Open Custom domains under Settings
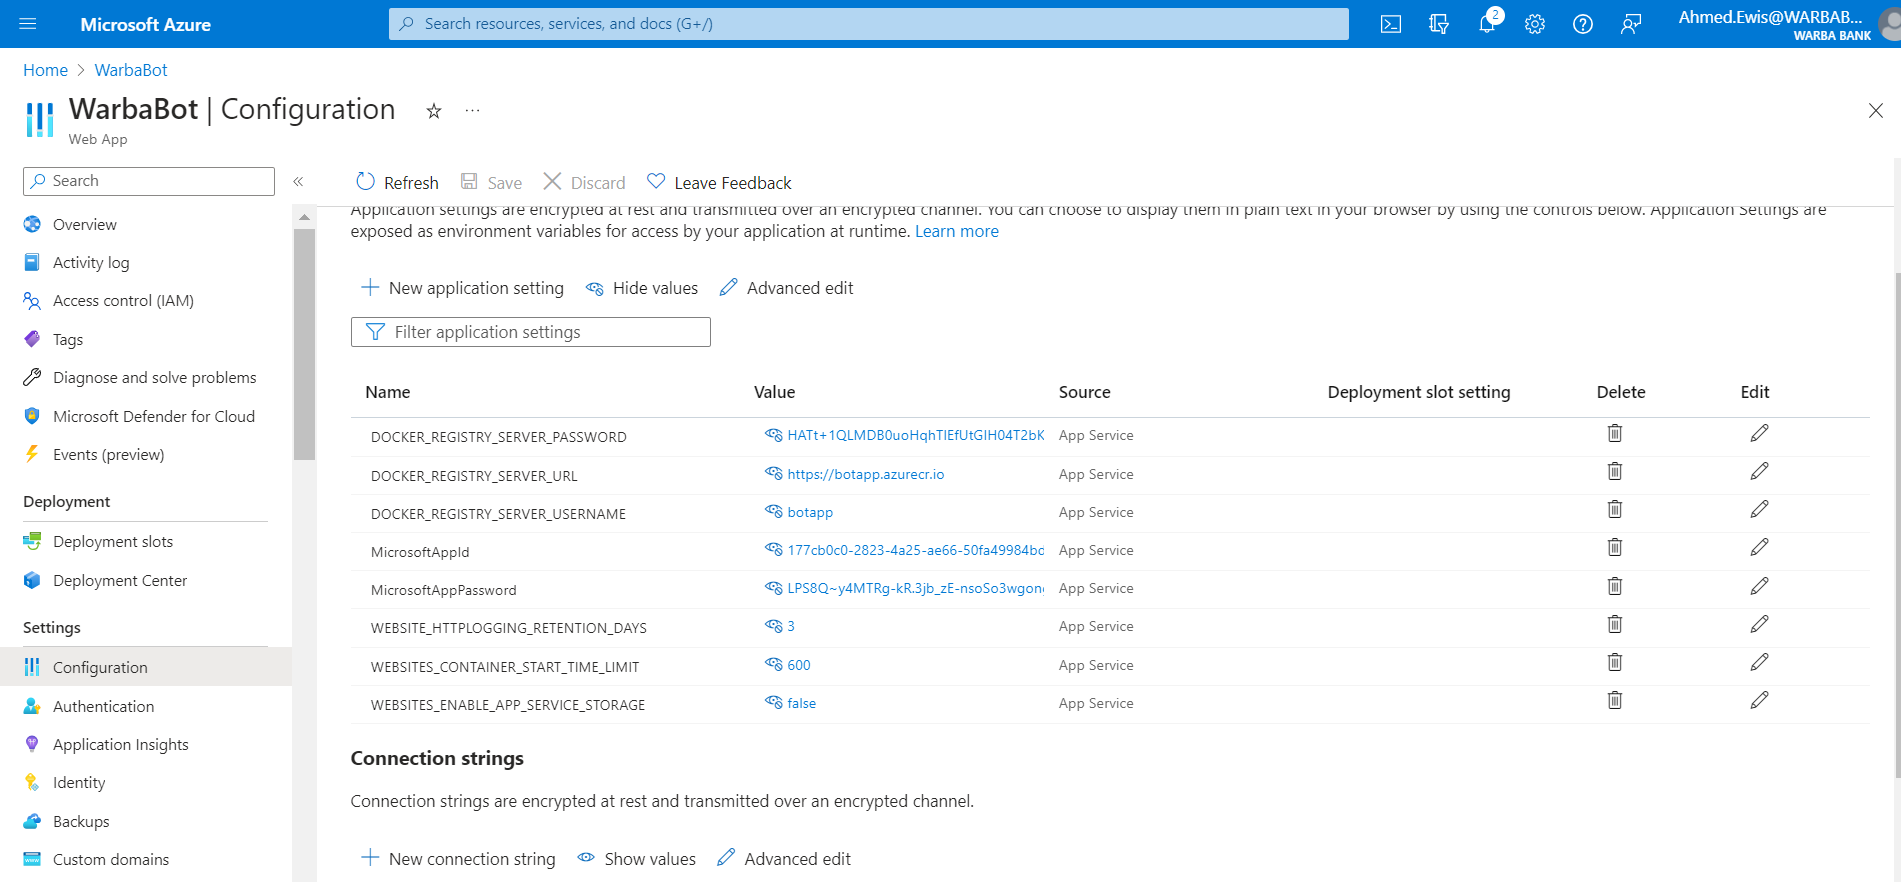Image resolution: width=1901 pixels, height=882 pixels. point(110,859)
